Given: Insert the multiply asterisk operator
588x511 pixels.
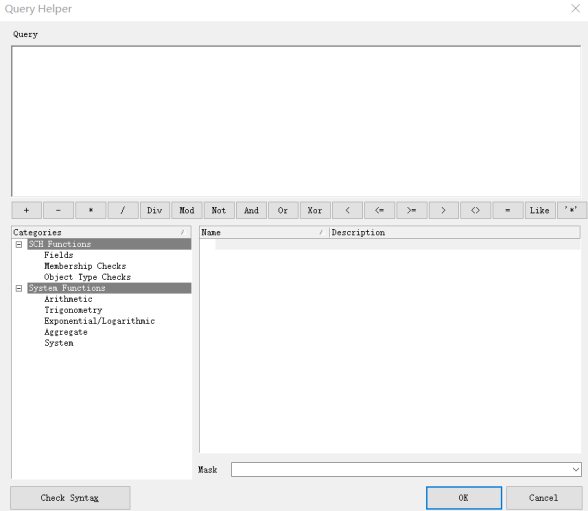Looking at the screenshot, I should click(91, 210).
